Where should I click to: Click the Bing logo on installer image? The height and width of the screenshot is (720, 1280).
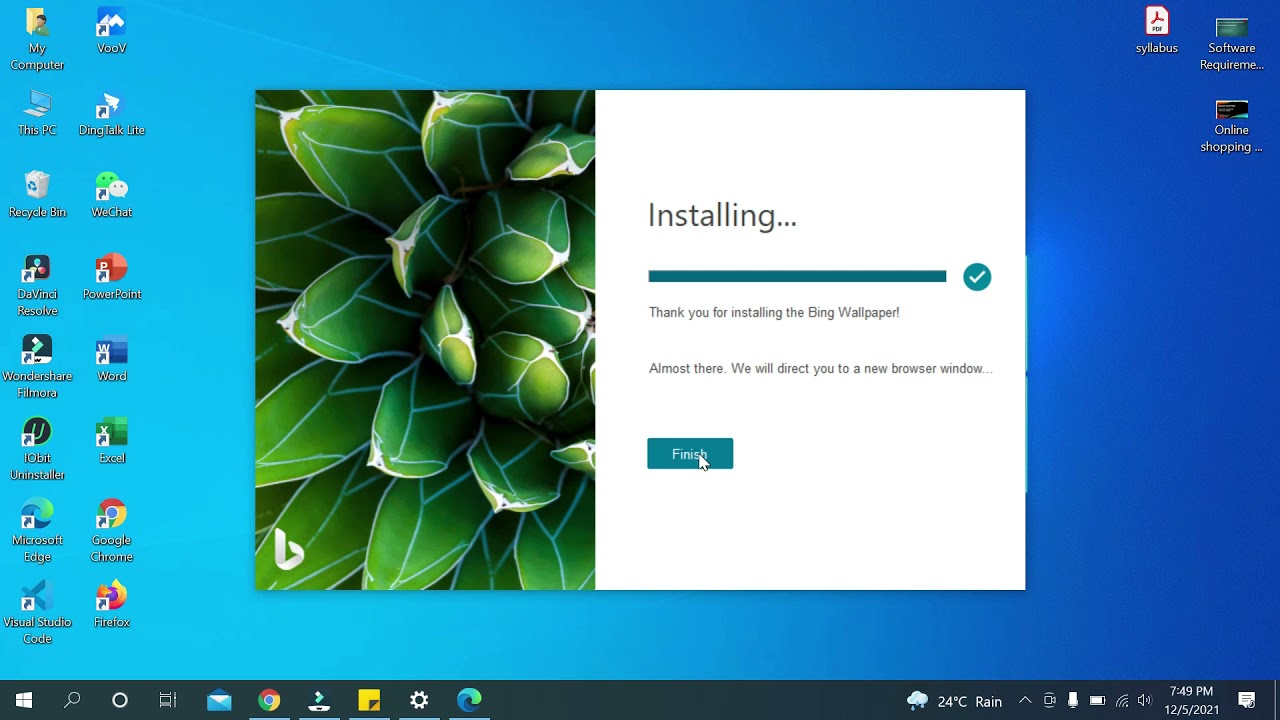(288, 549)
